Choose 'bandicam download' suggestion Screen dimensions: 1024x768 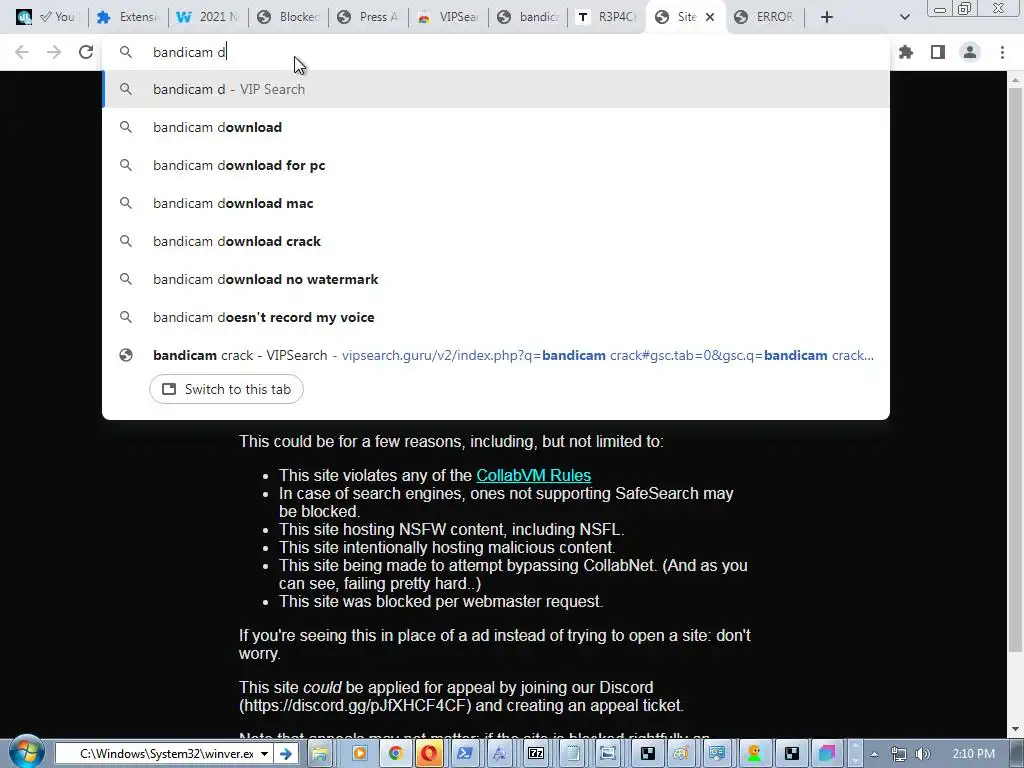click(496, 127)
